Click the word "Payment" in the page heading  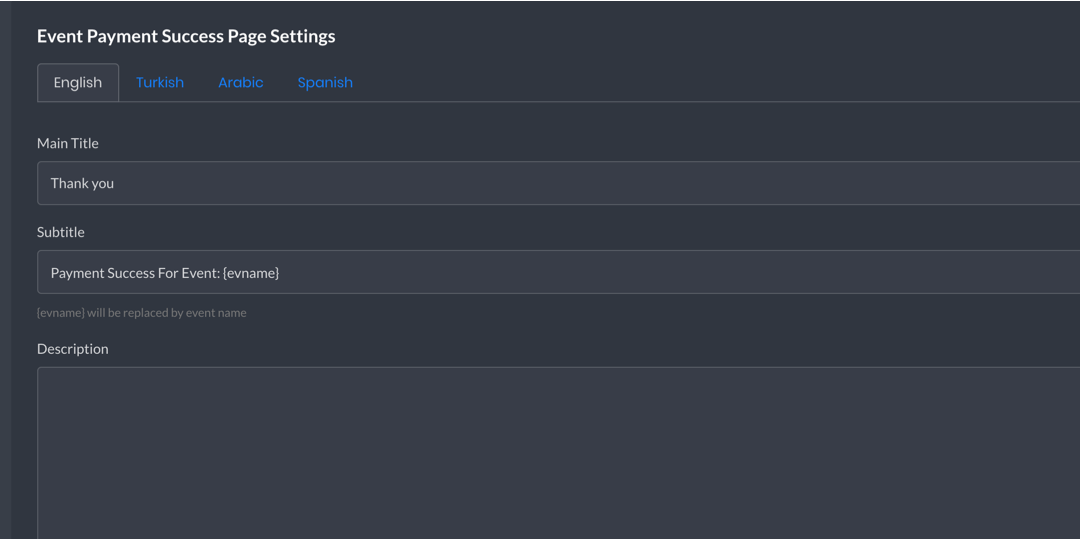[x=122, y=36]
